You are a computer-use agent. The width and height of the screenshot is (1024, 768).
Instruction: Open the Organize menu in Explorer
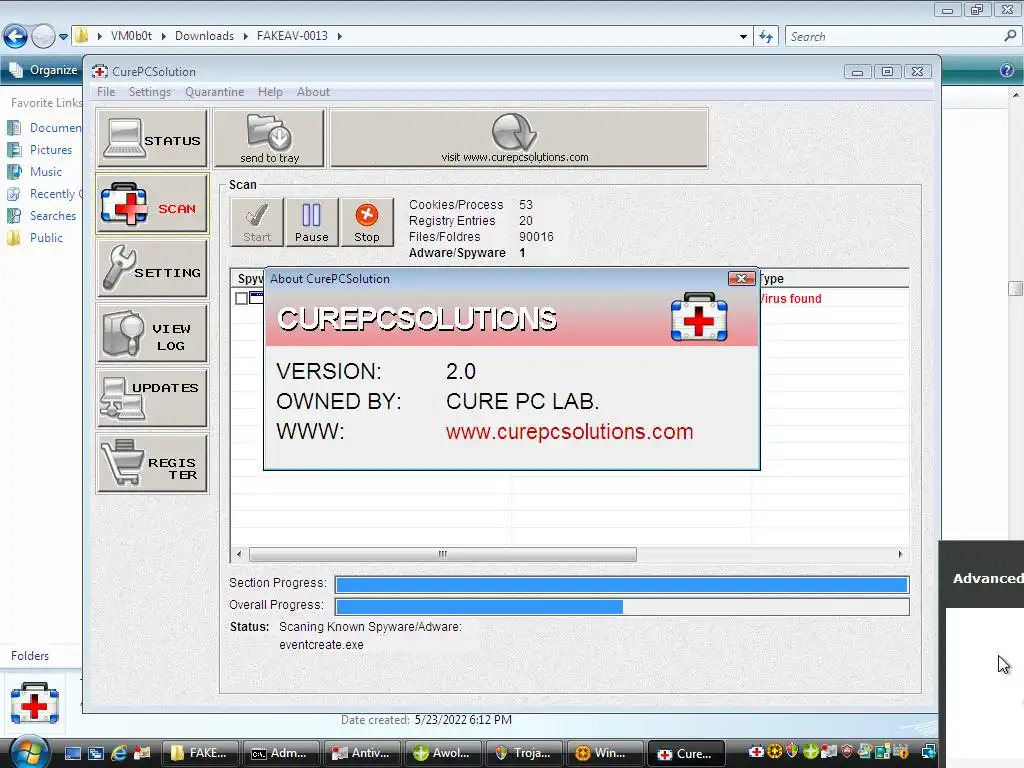43,70
